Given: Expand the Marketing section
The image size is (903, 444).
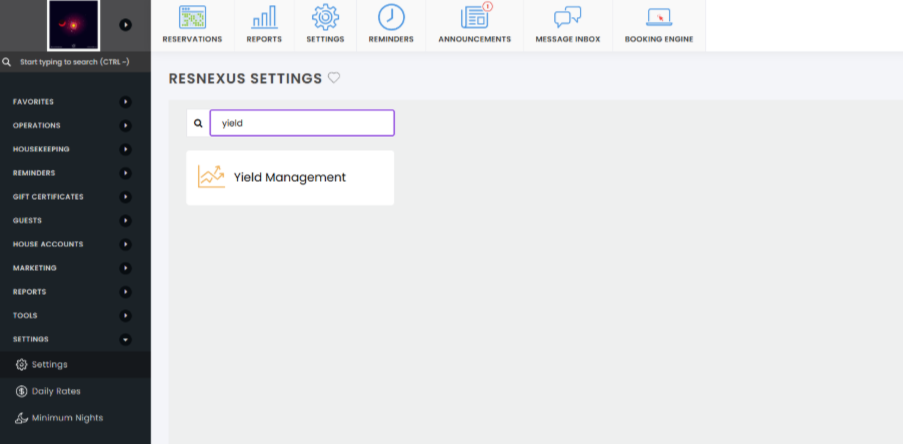Looking at the screenshot, I should [126, 268].
